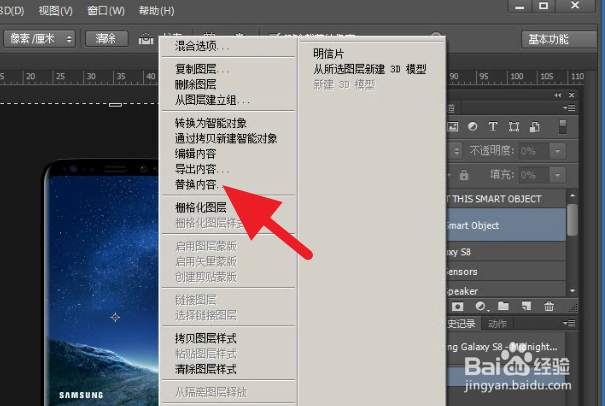Maximize the Photoshop window
The height and width of the screenshot is (406, 605).
pos(544,5)
